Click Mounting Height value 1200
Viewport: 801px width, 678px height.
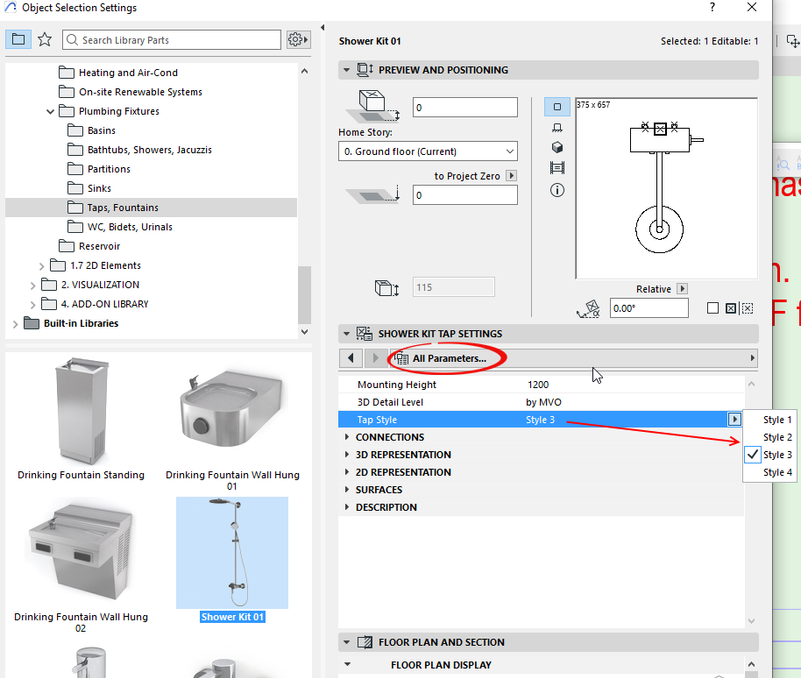tap(538, 385)
